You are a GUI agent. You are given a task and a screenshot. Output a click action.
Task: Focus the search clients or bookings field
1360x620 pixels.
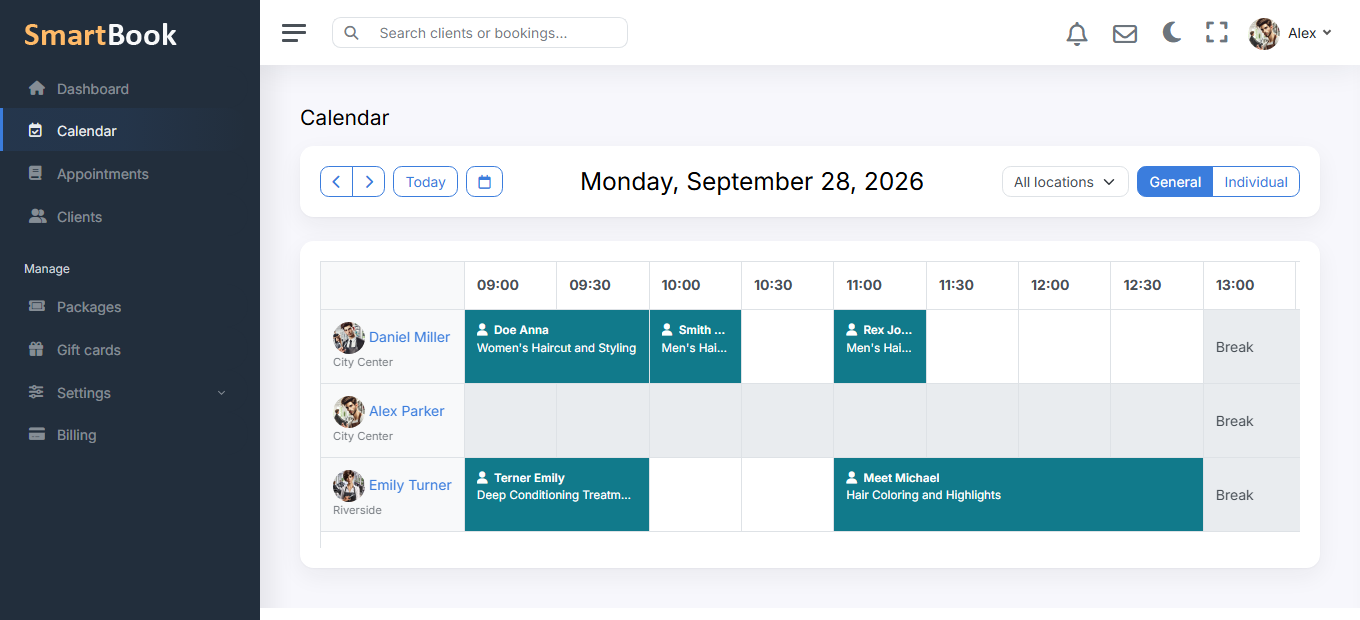coord(480,33)
